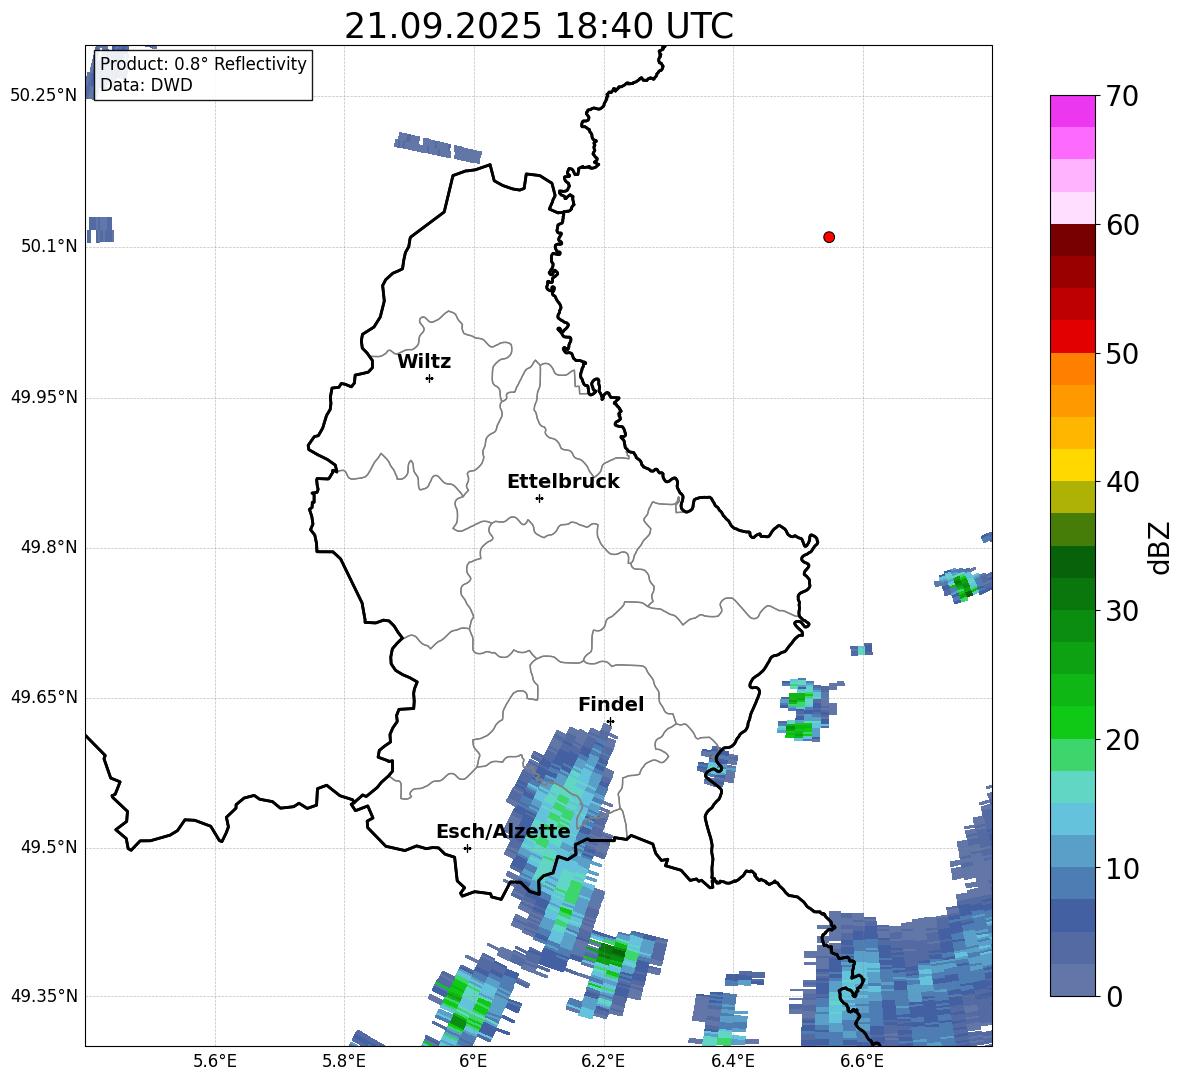Click the 'Data: DWD' text
The width and height of the screenshot is (1184, 1081).
click(146, 85)
